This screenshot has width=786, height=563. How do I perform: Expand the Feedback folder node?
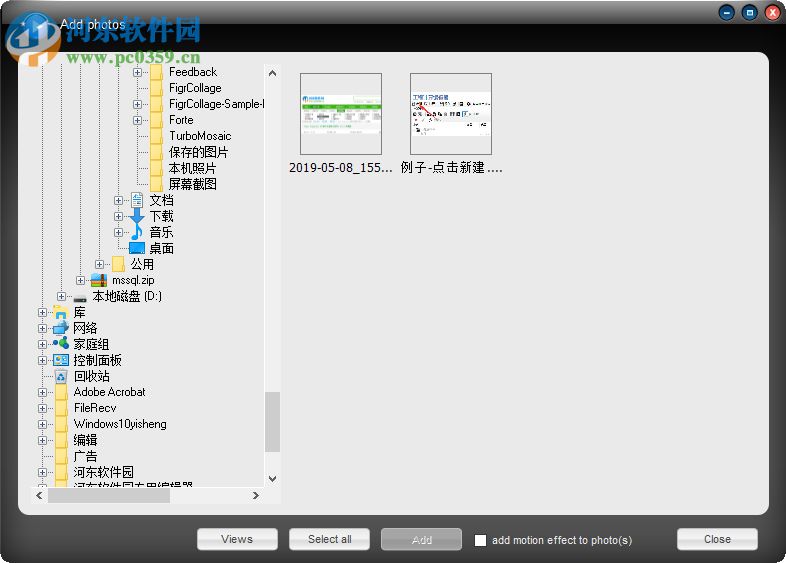[x=137, y=72]
